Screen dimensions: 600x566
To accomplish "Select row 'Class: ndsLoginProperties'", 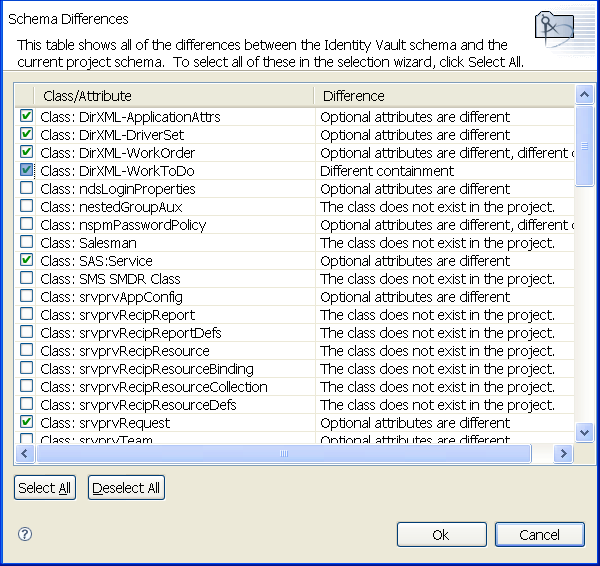I will coord(295,189).
